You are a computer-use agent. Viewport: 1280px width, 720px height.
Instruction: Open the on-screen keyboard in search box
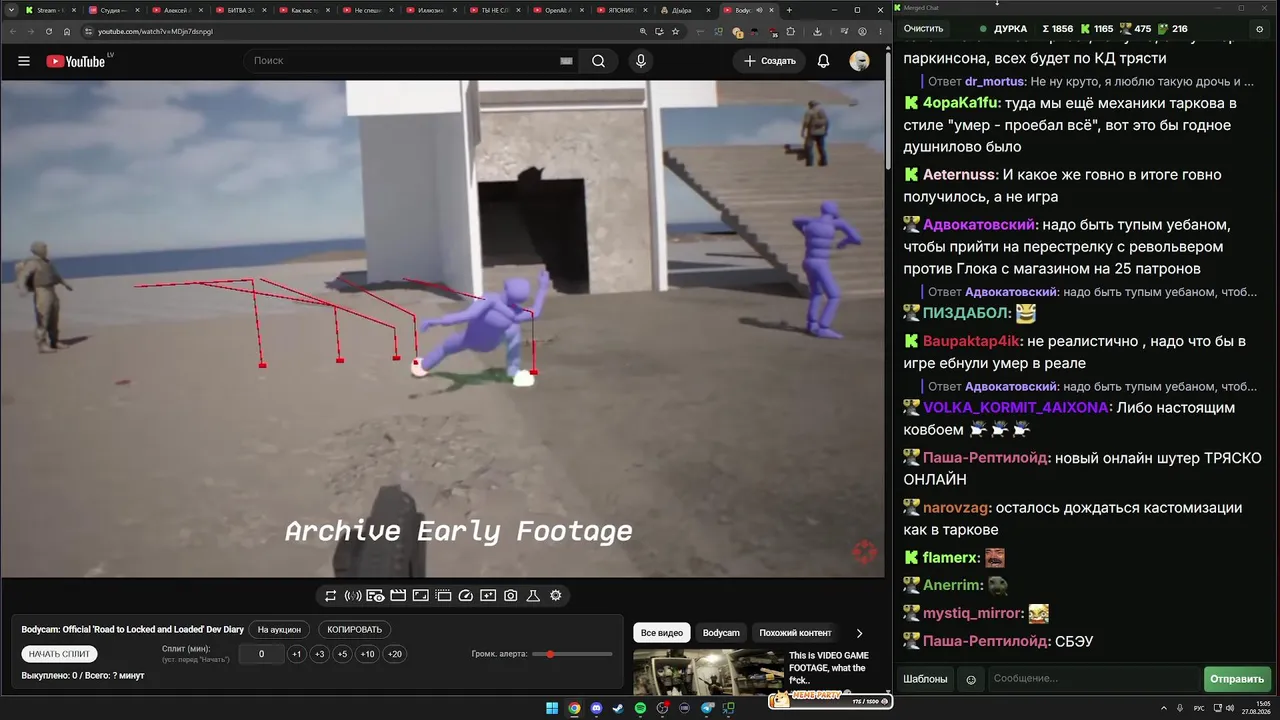click(x=566, y=61)
